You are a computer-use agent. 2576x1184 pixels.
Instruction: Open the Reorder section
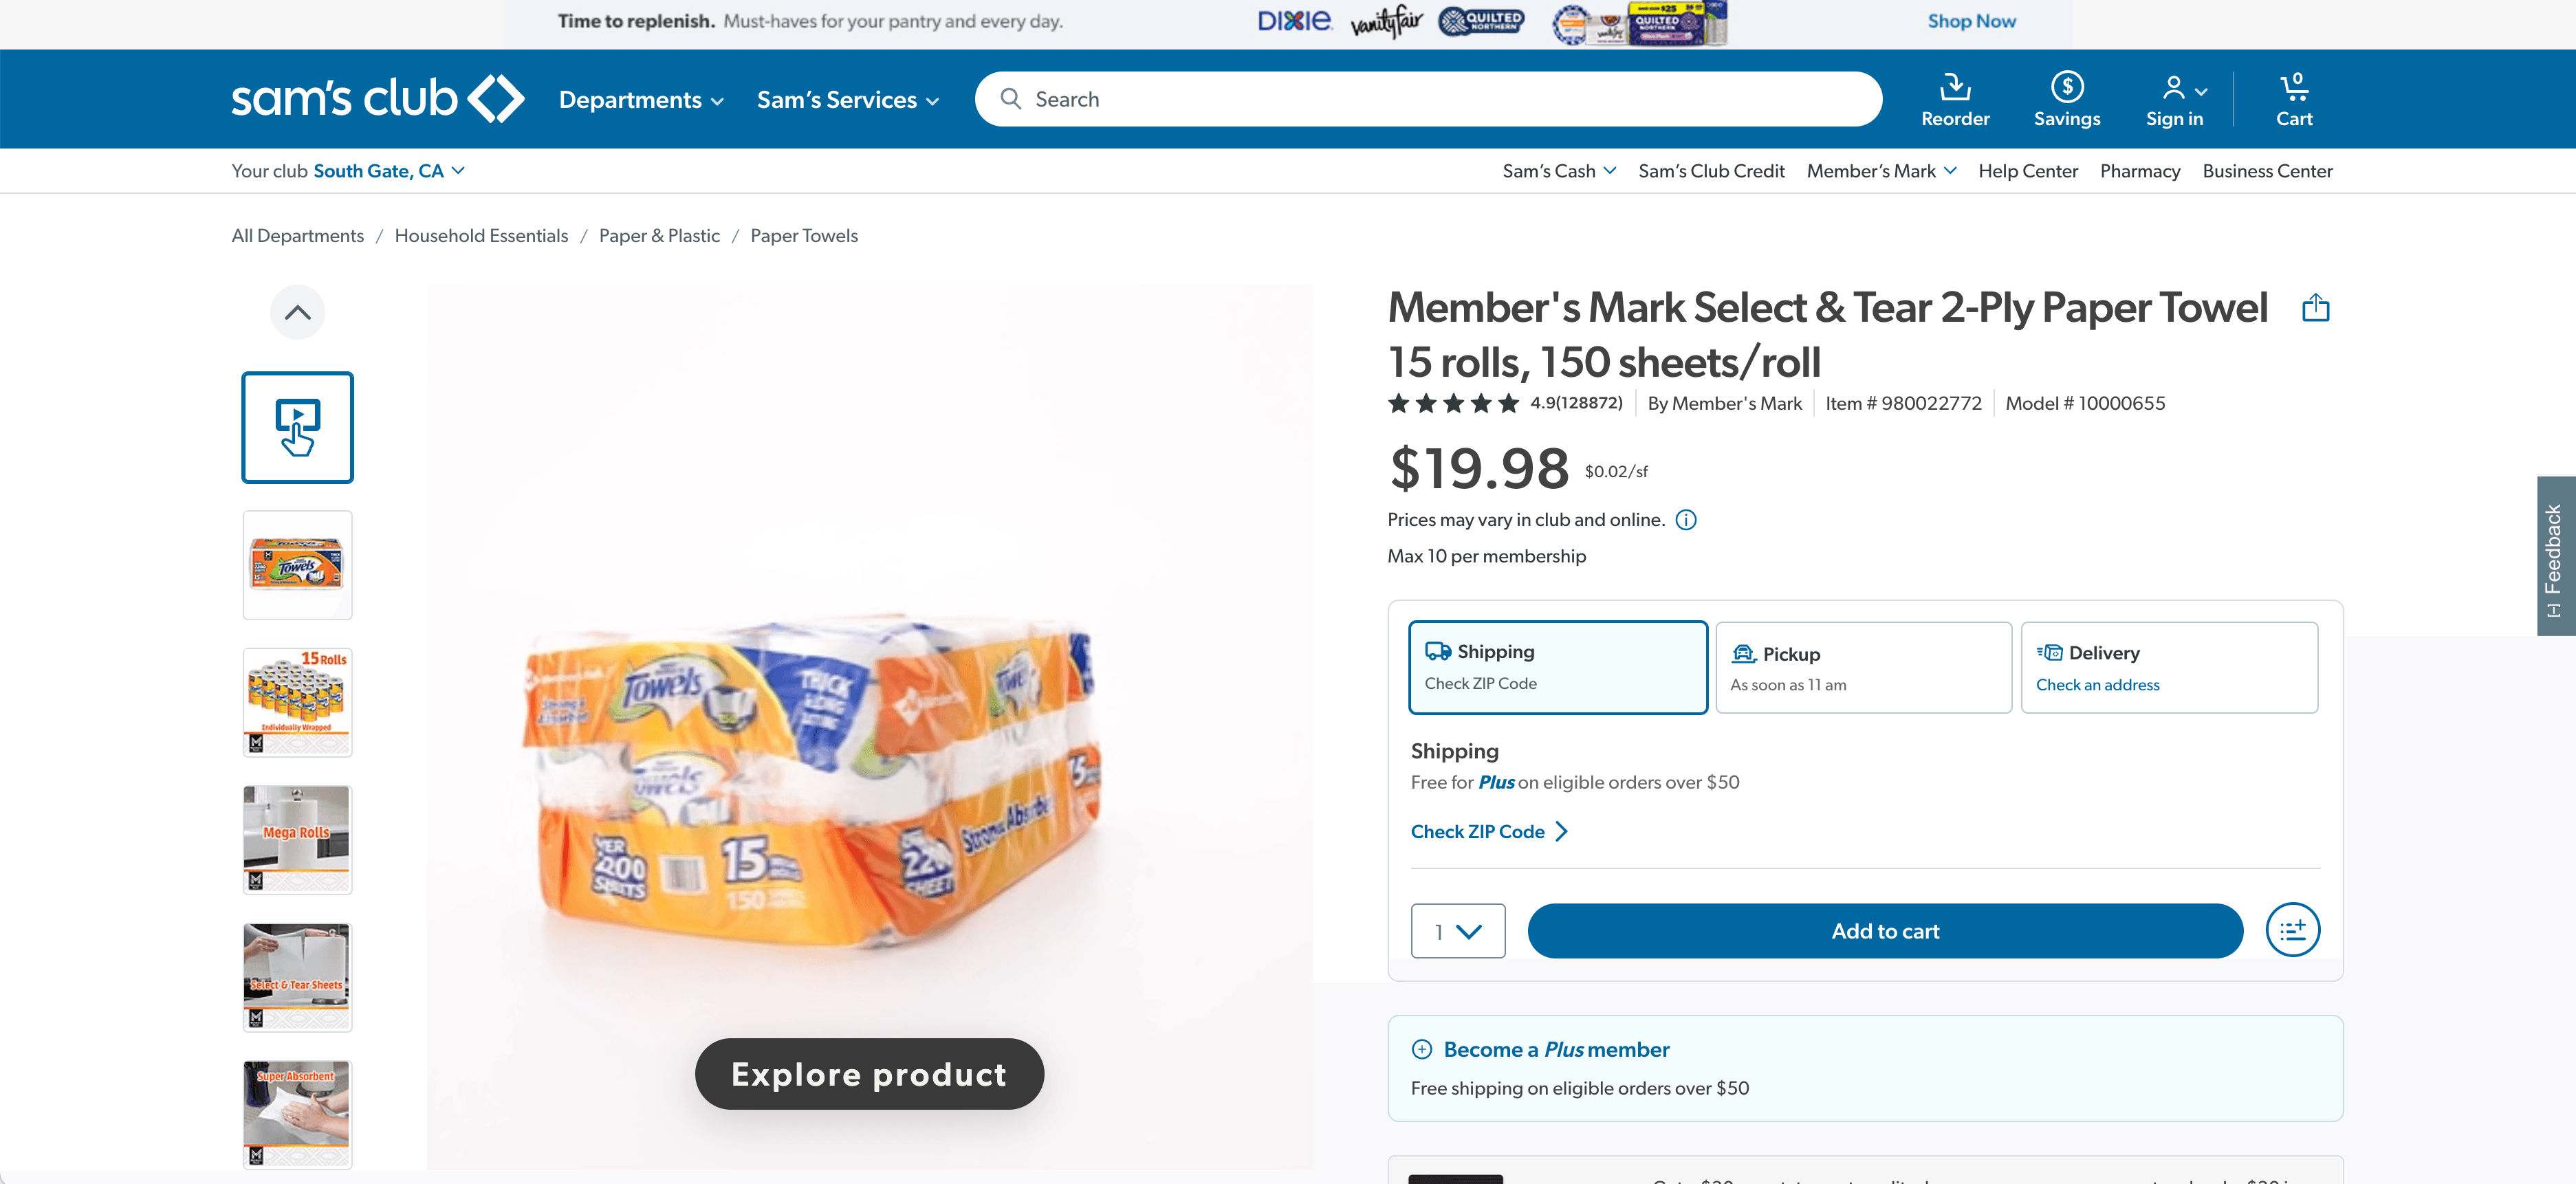click(1955, 98)
